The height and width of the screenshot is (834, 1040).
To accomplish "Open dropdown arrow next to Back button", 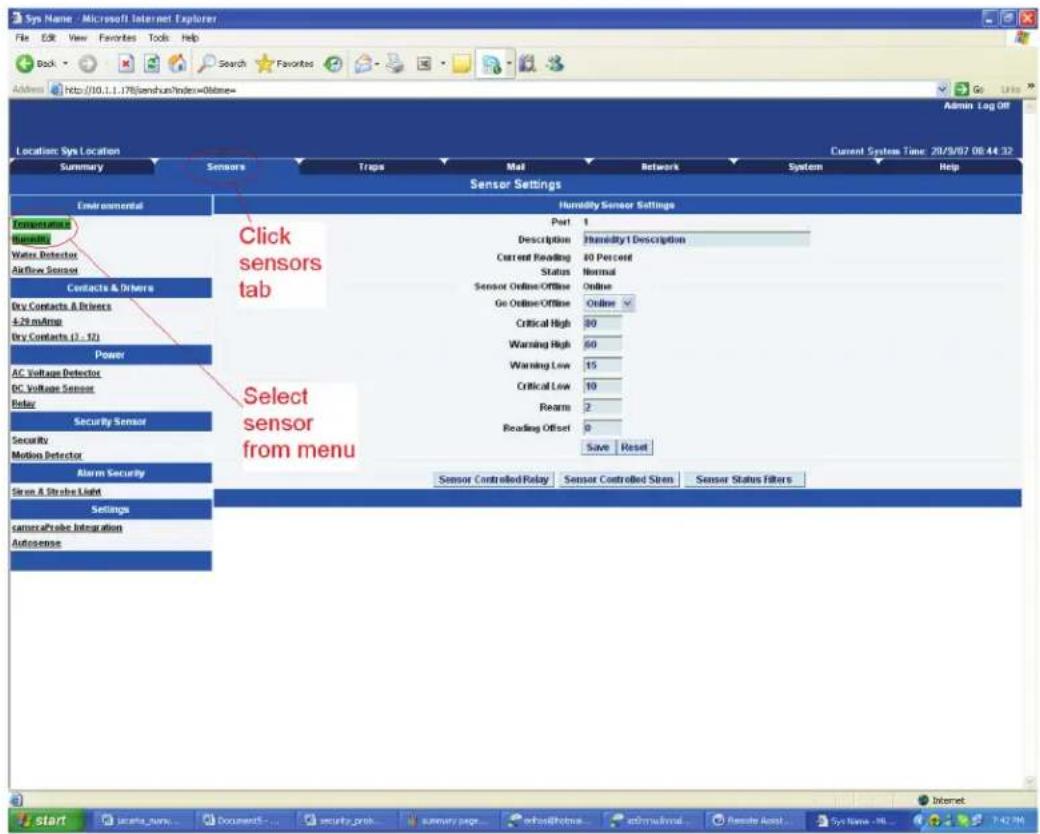I will pos(66,64).
